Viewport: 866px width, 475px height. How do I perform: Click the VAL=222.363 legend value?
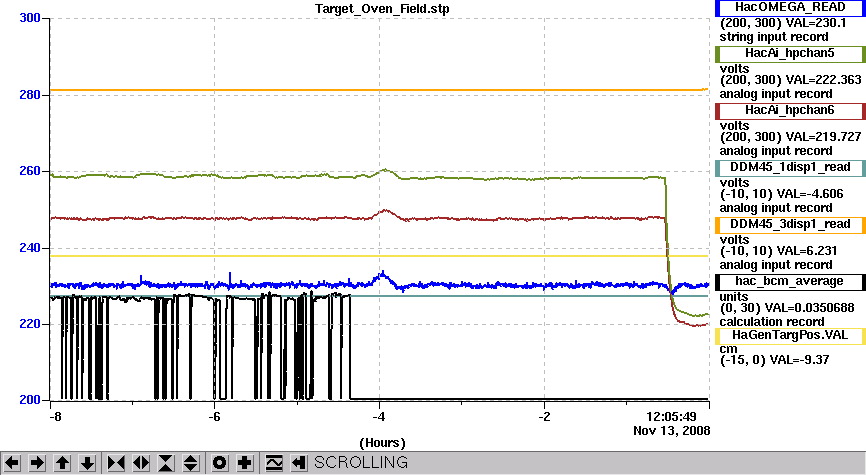[822, 80]
